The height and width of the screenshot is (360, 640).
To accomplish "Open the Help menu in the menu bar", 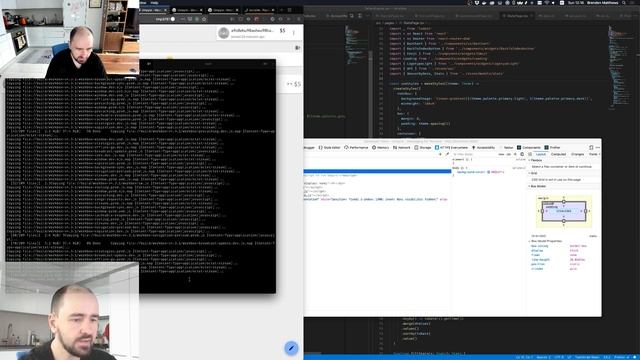I will pos(154,2).
